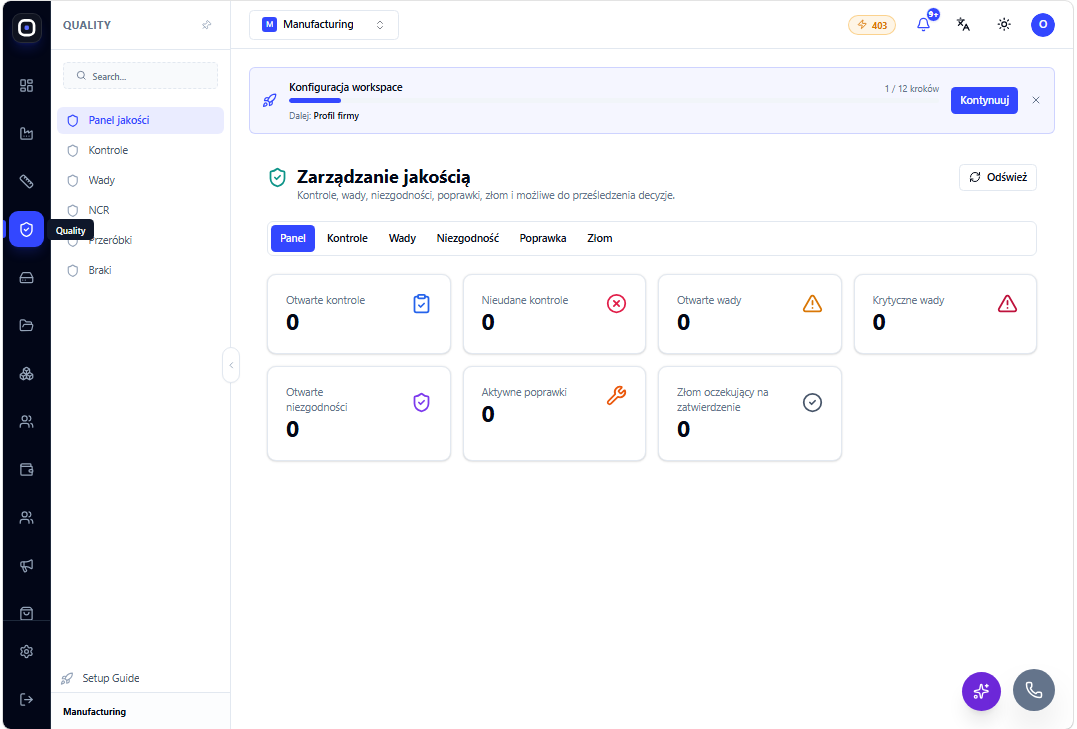This screenshot has height=729, width=1077.
Task: Click the inventory drawer icon in left rail
Action: (26, 278)
